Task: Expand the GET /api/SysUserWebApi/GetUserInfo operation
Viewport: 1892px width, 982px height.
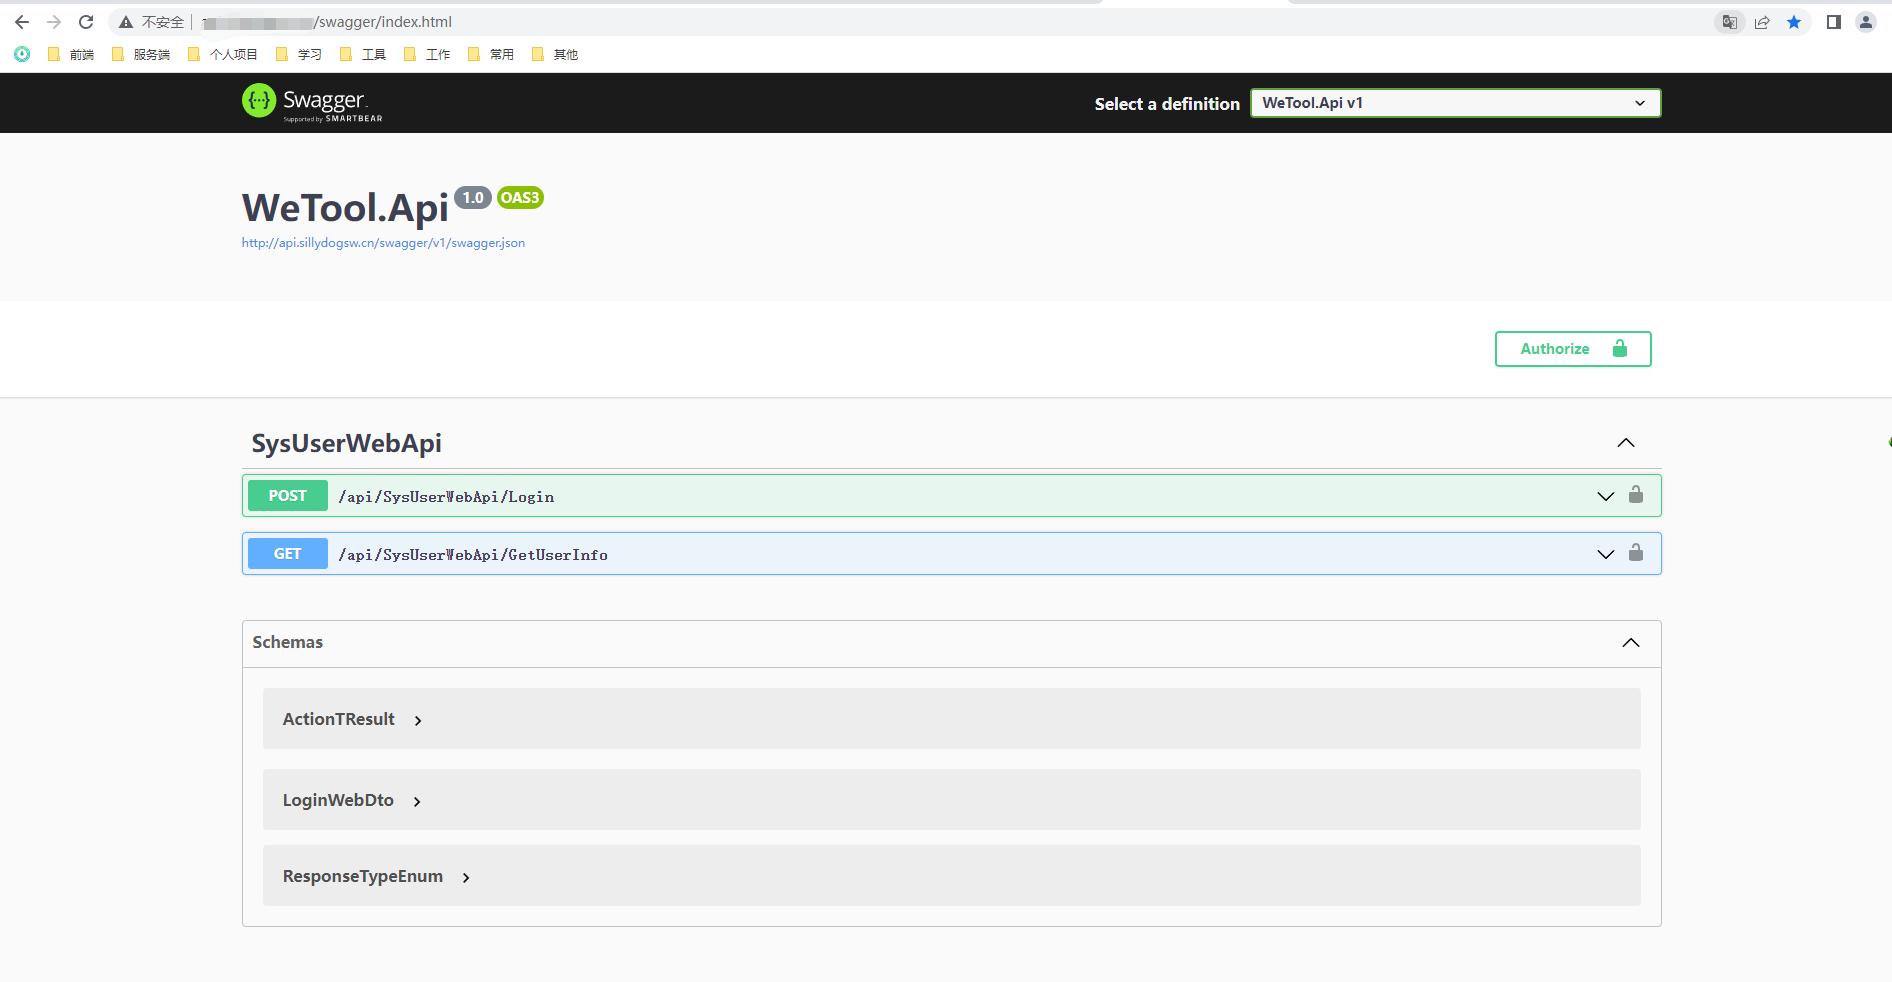Action: pos(1606,553)
